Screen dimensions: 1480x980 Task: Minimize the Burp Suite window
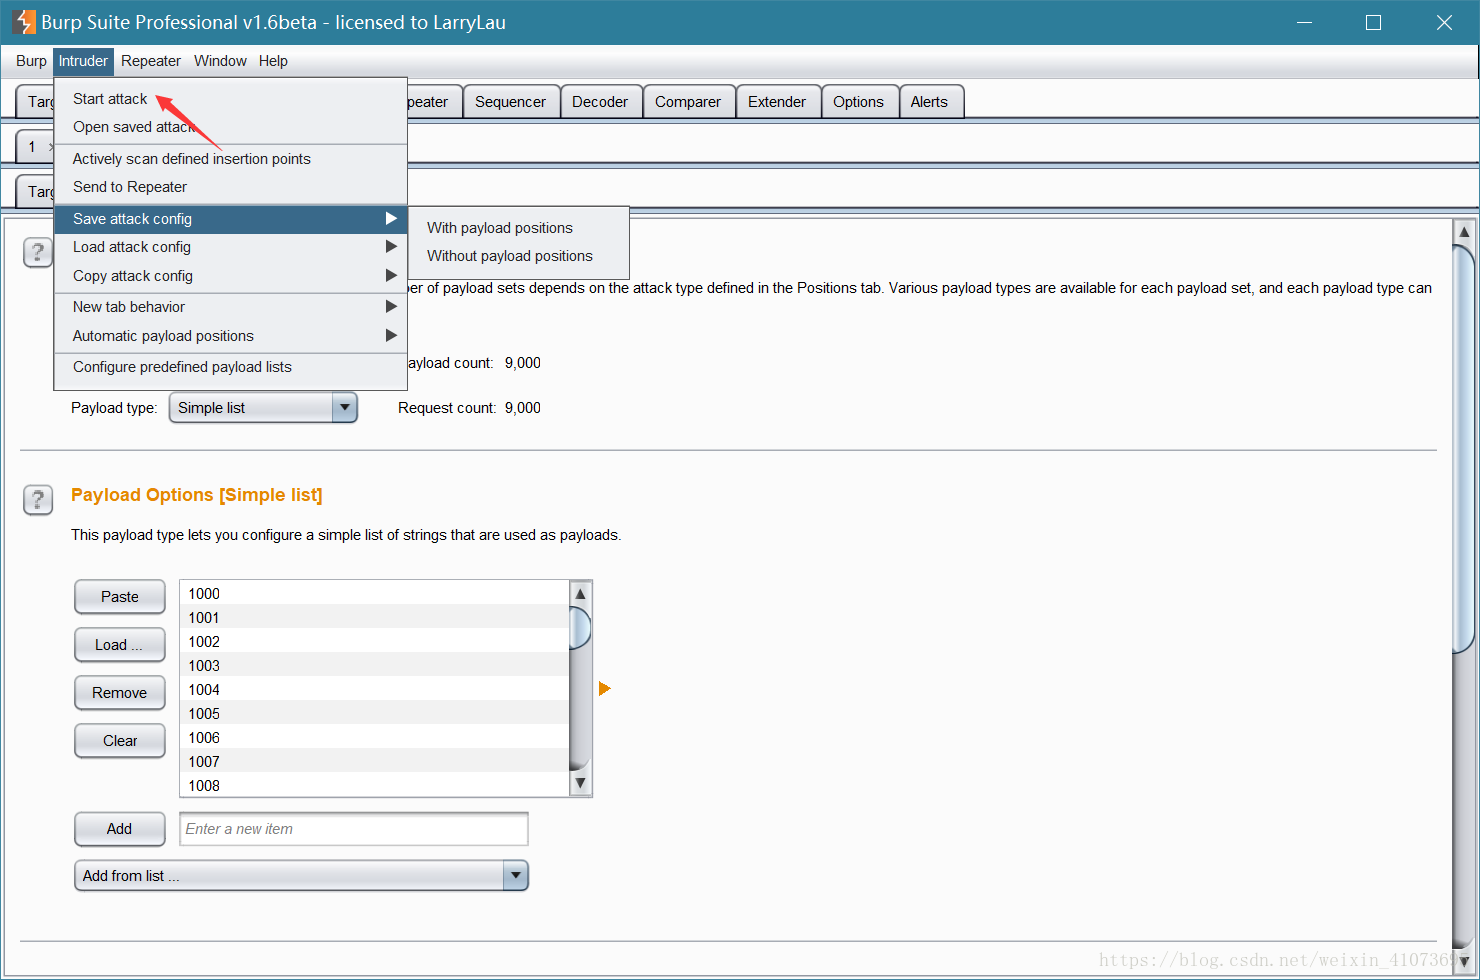1304,22
